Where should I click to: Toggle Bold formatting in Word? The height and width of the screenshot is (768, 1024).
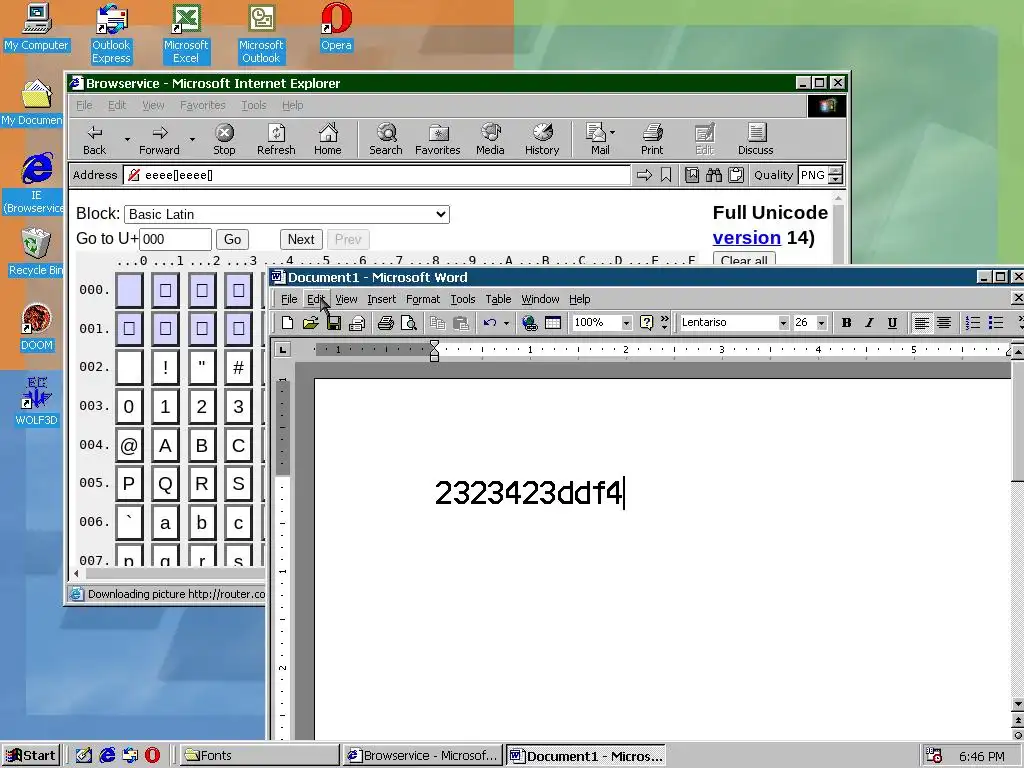[x=846, y=323]
